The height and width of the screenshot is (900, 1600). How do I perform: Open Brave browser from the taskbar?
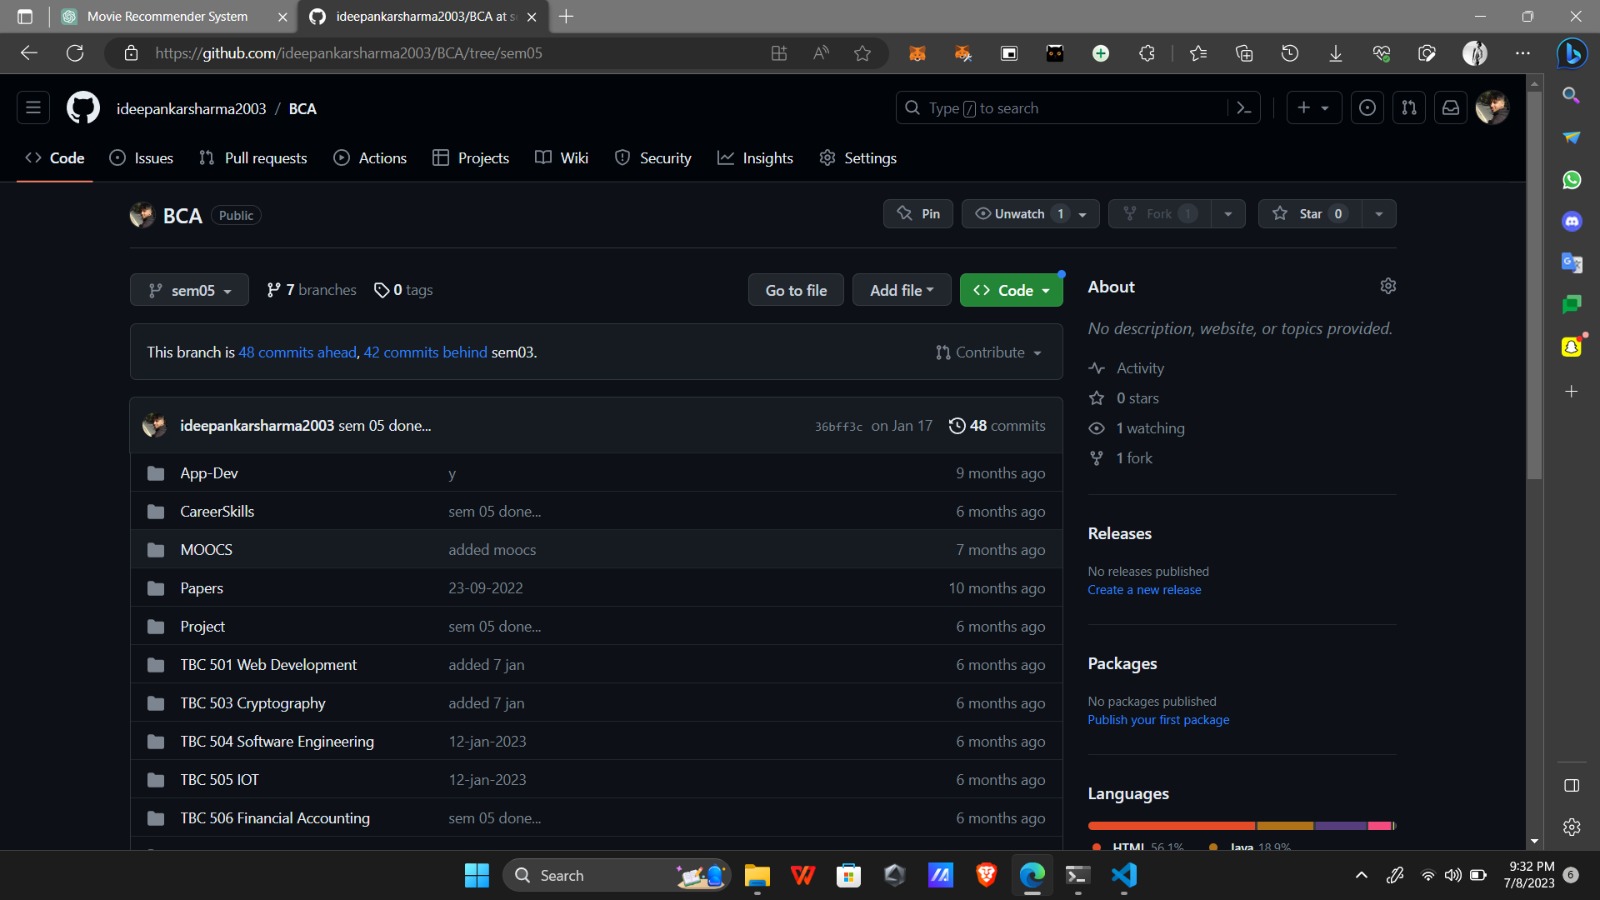click(x=986, y=875)
